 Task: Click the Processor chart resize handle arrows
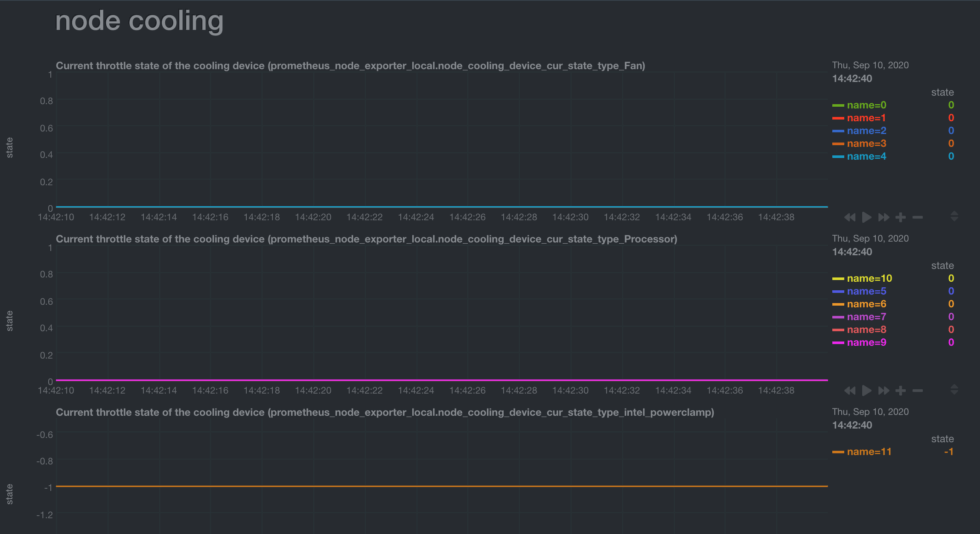pyautogui.click(x=954, y=390)
